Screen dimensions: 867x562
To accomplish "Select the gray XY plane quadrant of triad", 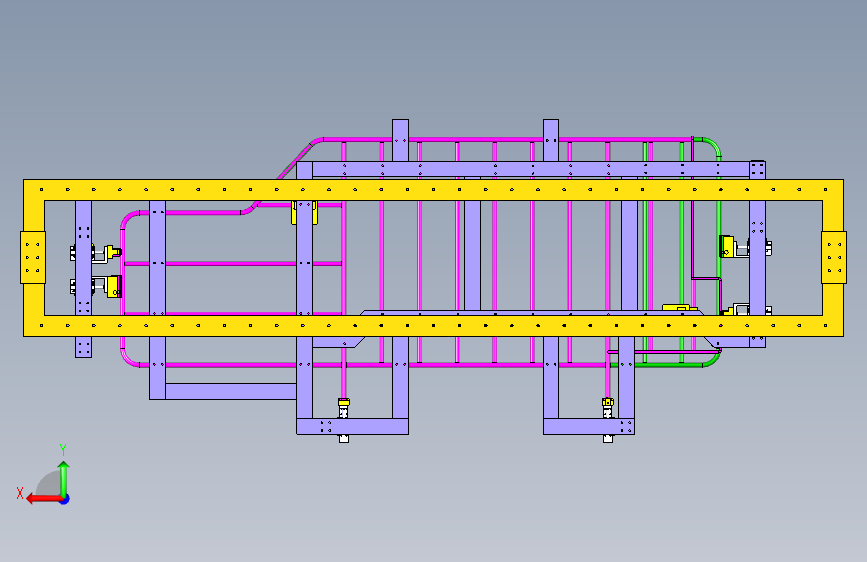I will coord(51,485).
